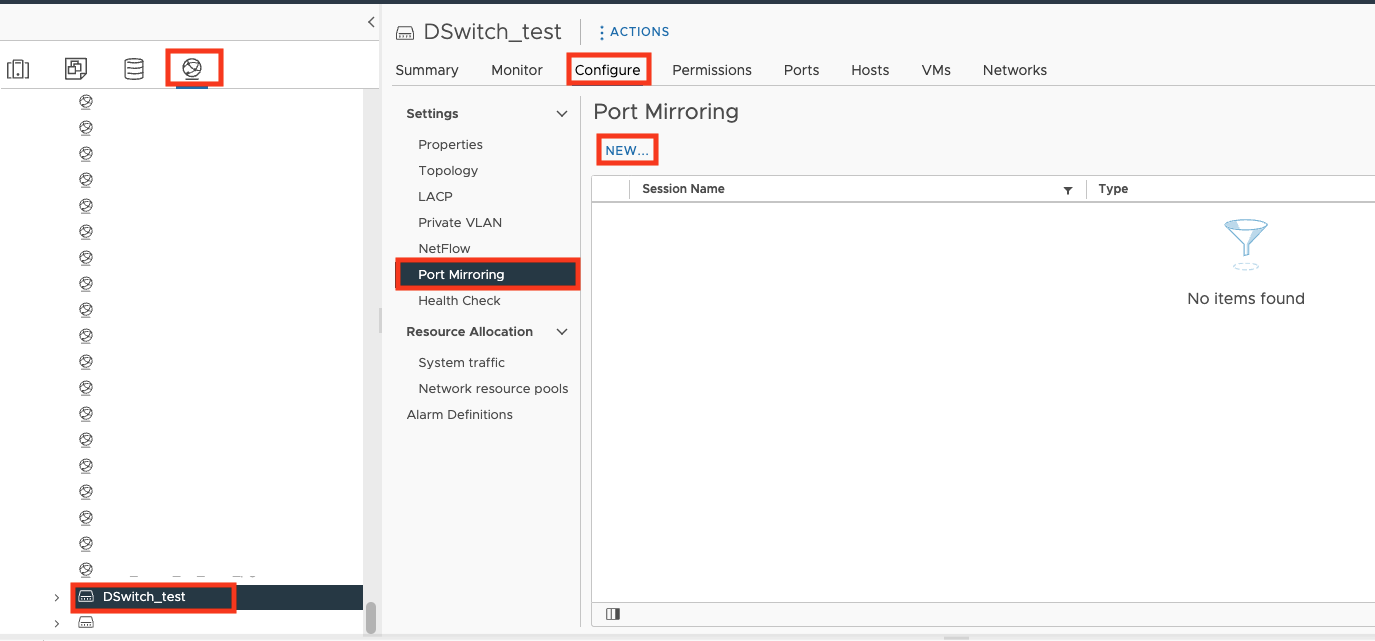Collapse the left navigation pane
1375x641 pixels.
pos(371,21)
